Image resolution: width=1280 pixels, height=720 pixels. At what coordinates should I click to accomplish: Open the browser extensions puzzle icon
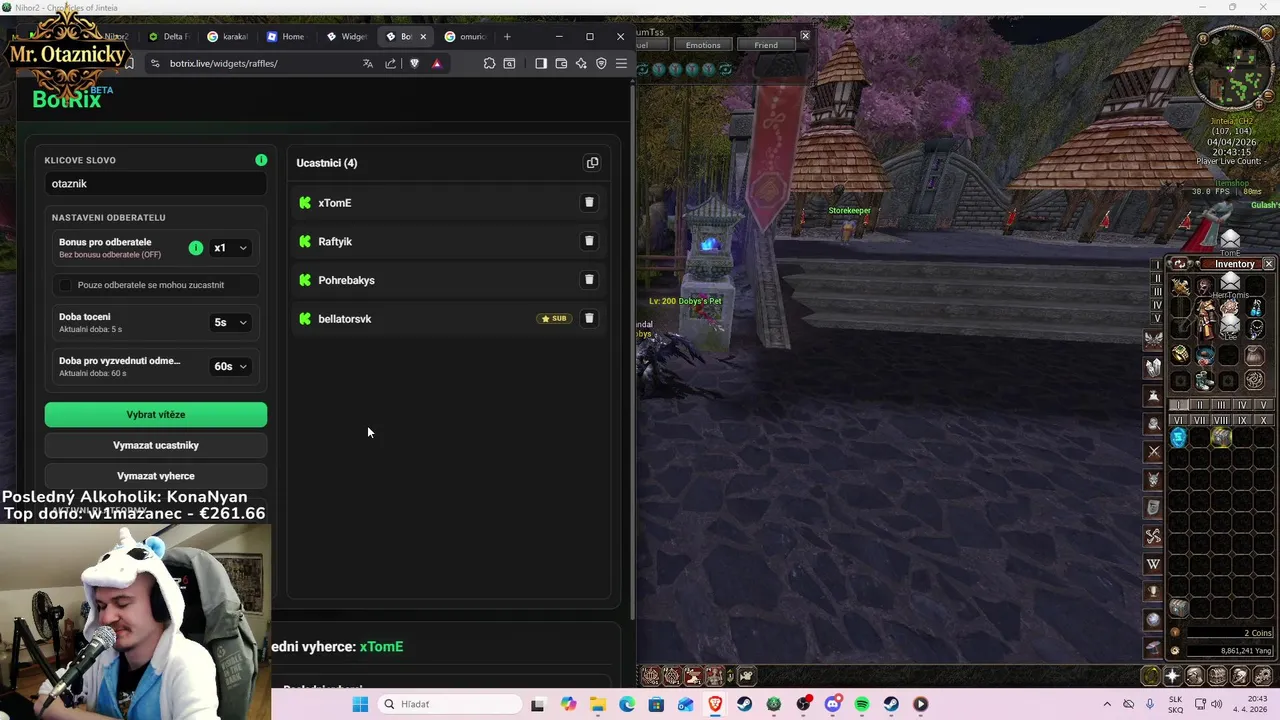(x=489, y=63)
